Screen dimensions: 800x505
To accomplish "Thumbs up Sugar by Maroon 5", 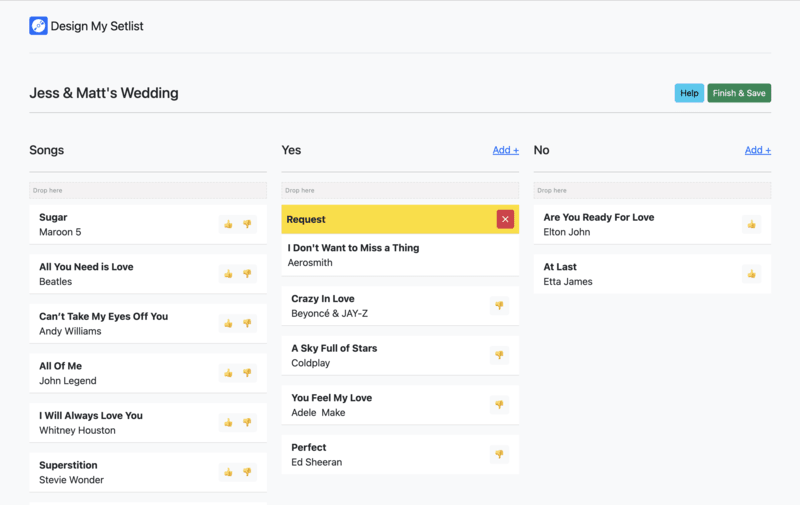I will 228,224.
